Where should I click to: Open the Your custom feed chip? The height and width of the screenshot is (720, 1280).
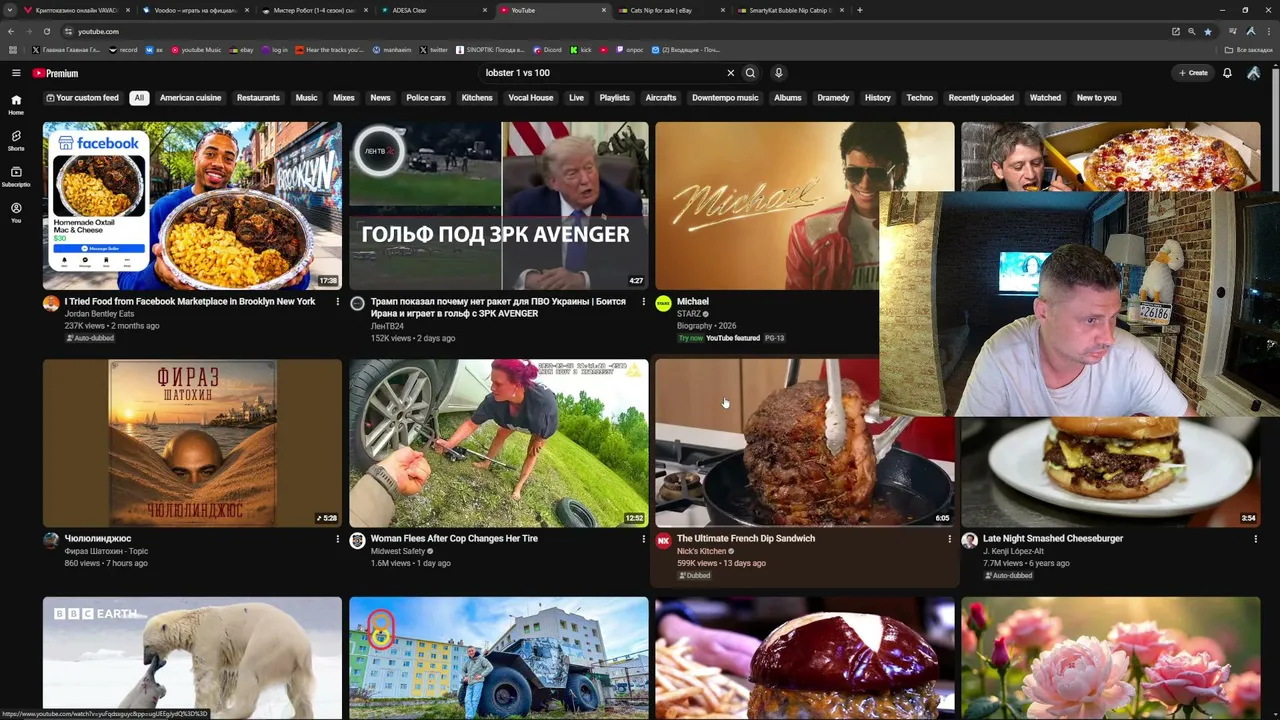[x=82, y=98]
